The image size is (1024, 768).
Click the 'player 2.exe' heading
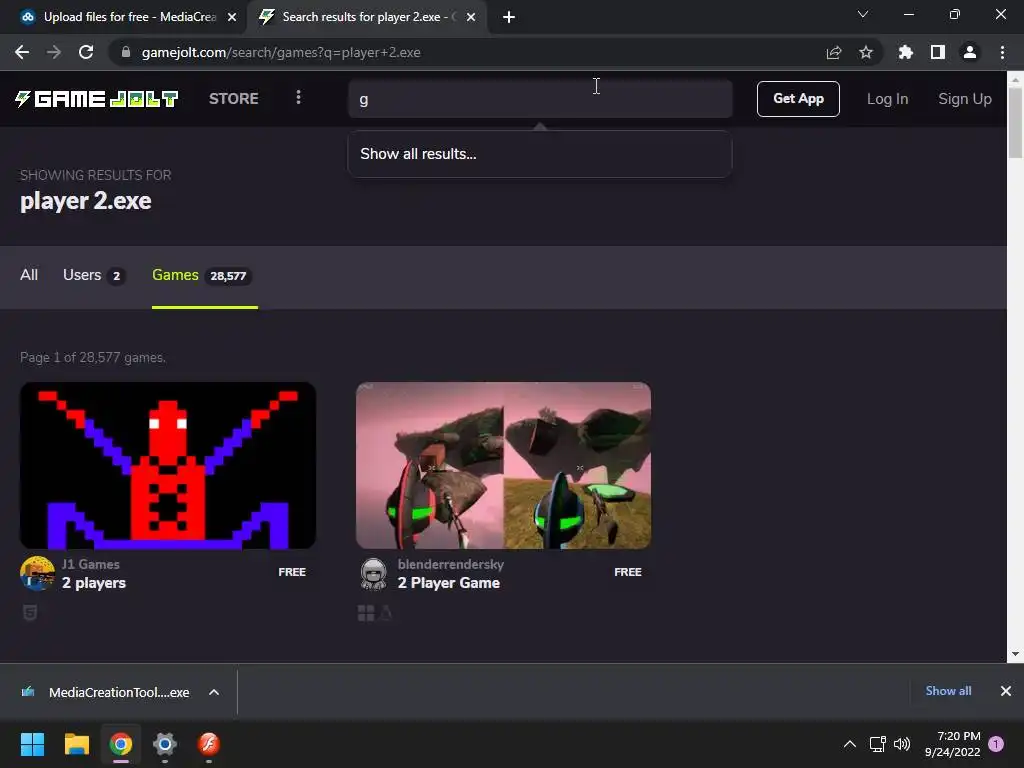(x=86, y=200)
